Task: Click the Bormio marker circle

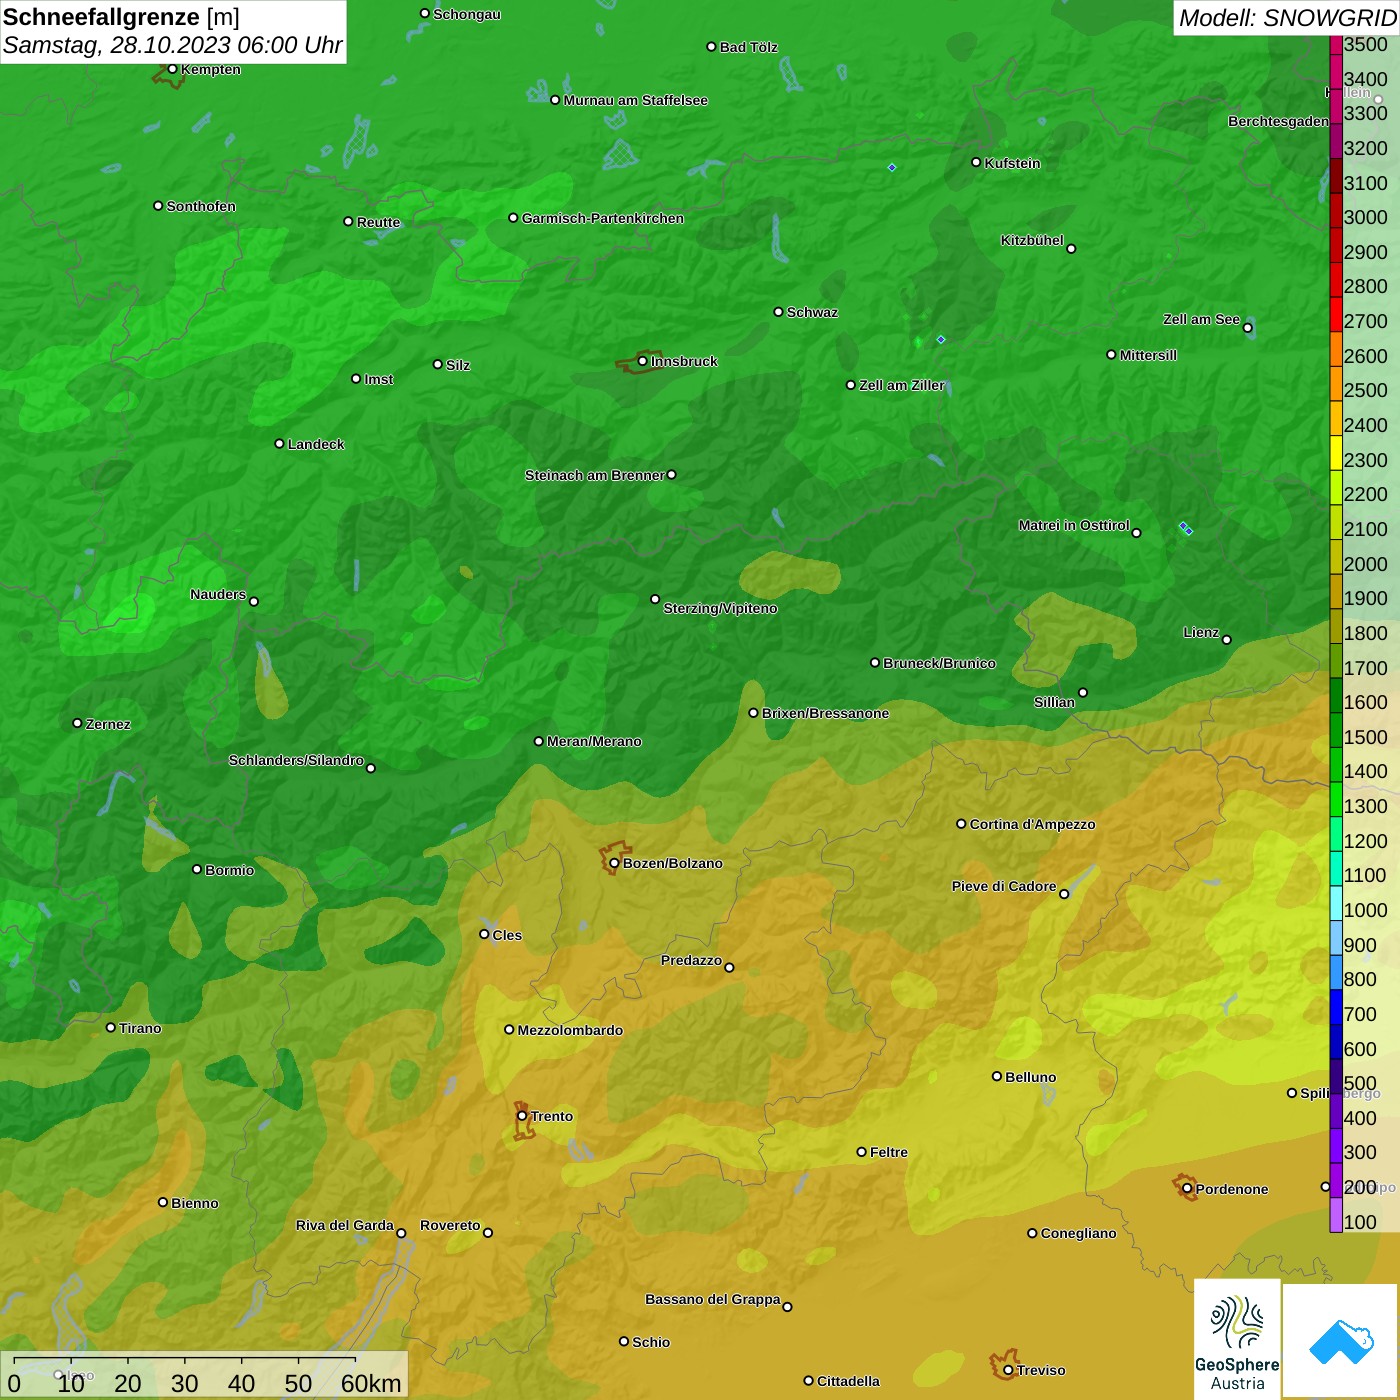Action: 197,869
